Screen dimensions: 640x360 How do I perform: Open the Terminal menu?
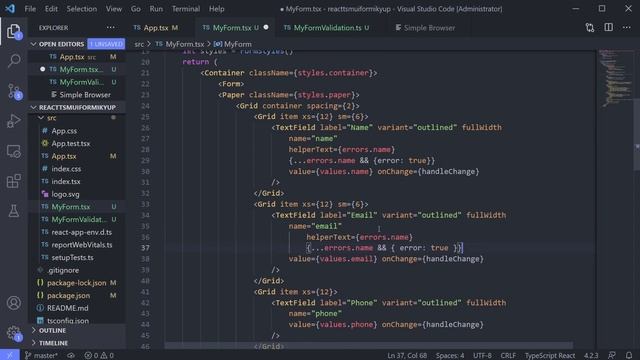point(186,9)
